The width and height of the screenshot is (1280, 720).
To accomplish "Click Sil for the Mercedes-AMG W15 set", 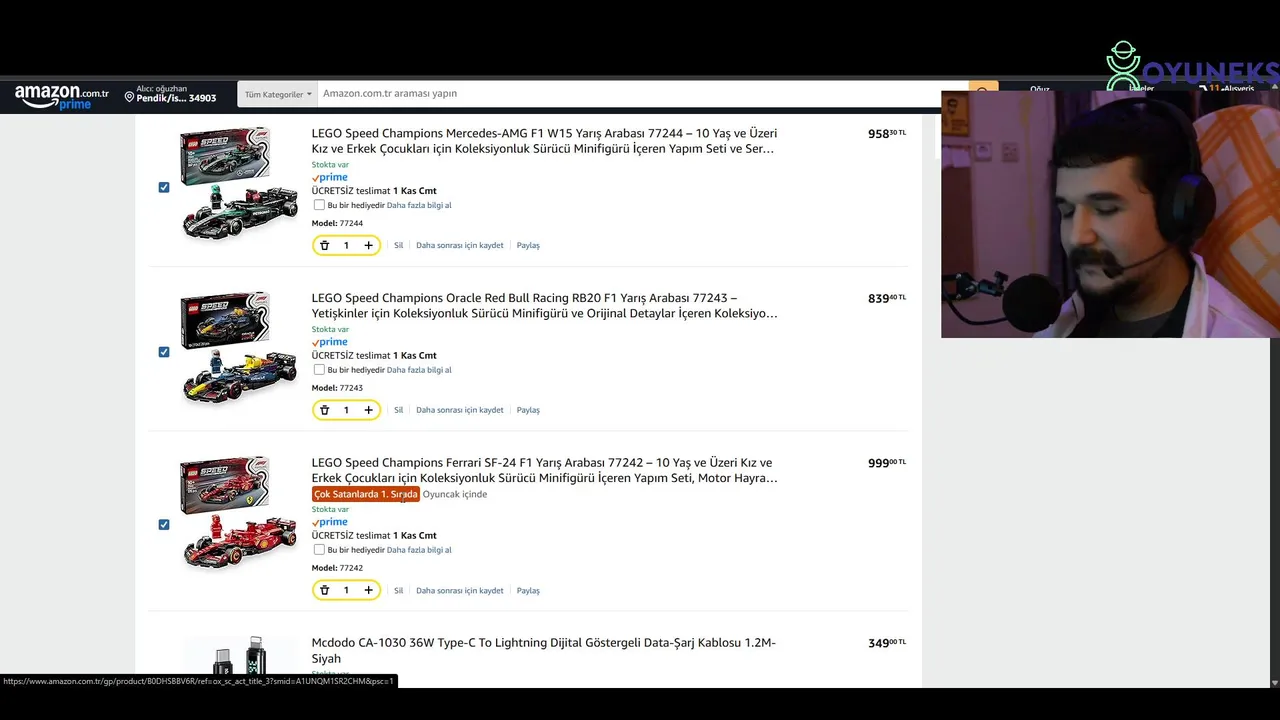I will [x=398, y=245].
